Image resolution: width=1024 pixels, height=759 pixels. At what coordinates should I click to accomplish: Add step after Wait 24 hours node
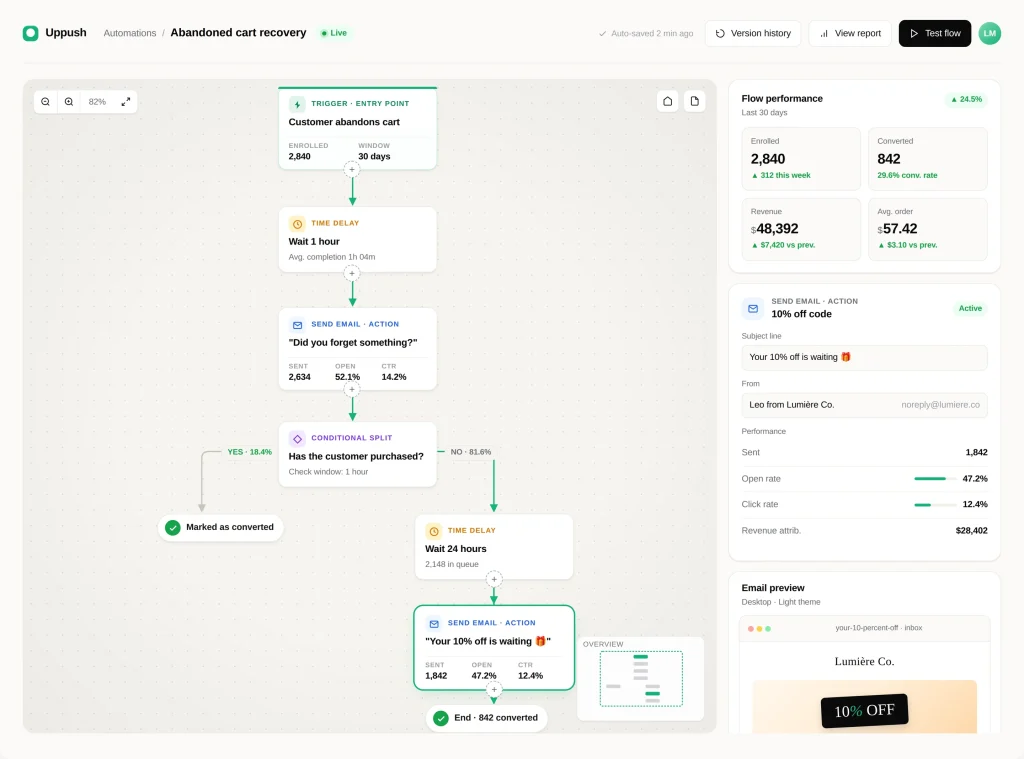pyautogui.click(x=494, y=579)
